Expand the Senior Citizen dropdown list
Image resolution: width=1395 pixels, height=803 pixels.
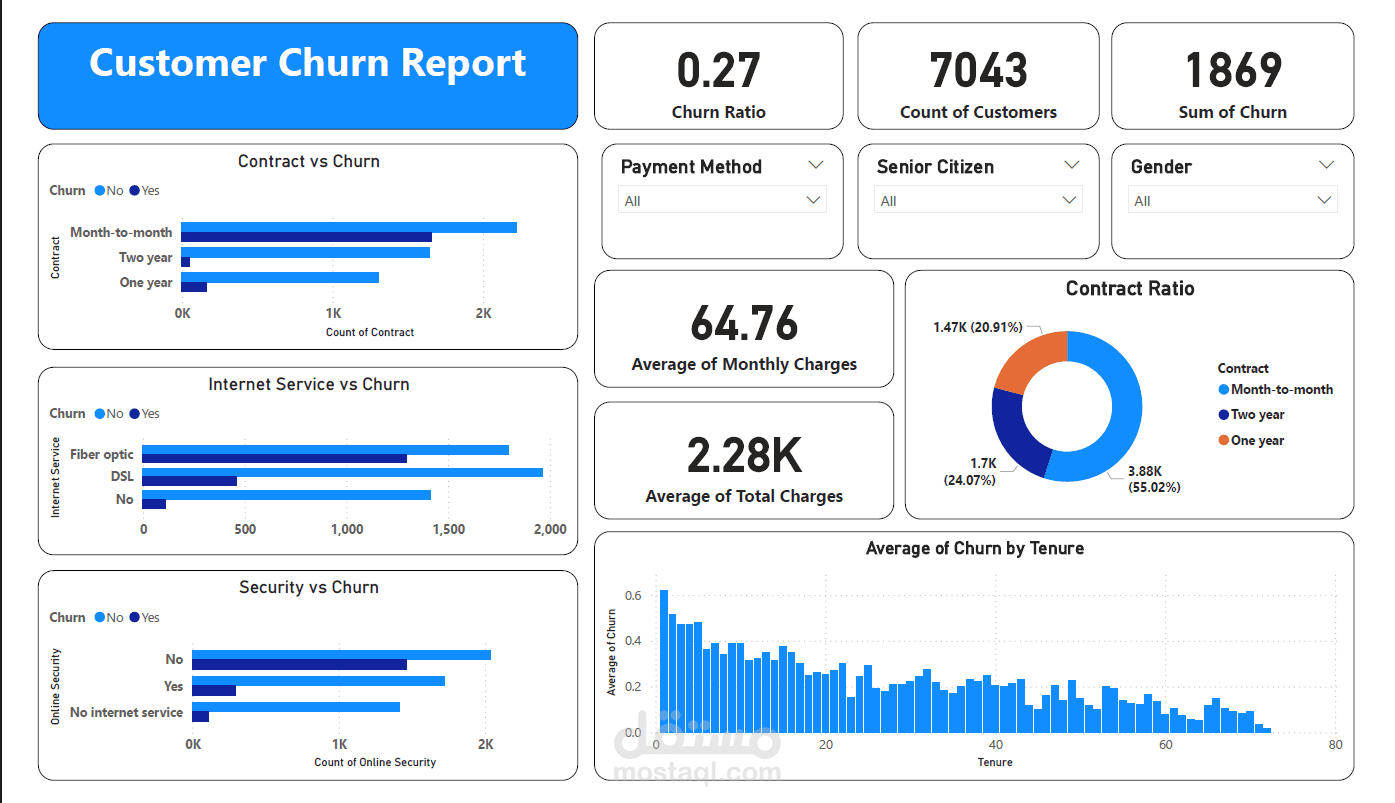coord(1071,199)
